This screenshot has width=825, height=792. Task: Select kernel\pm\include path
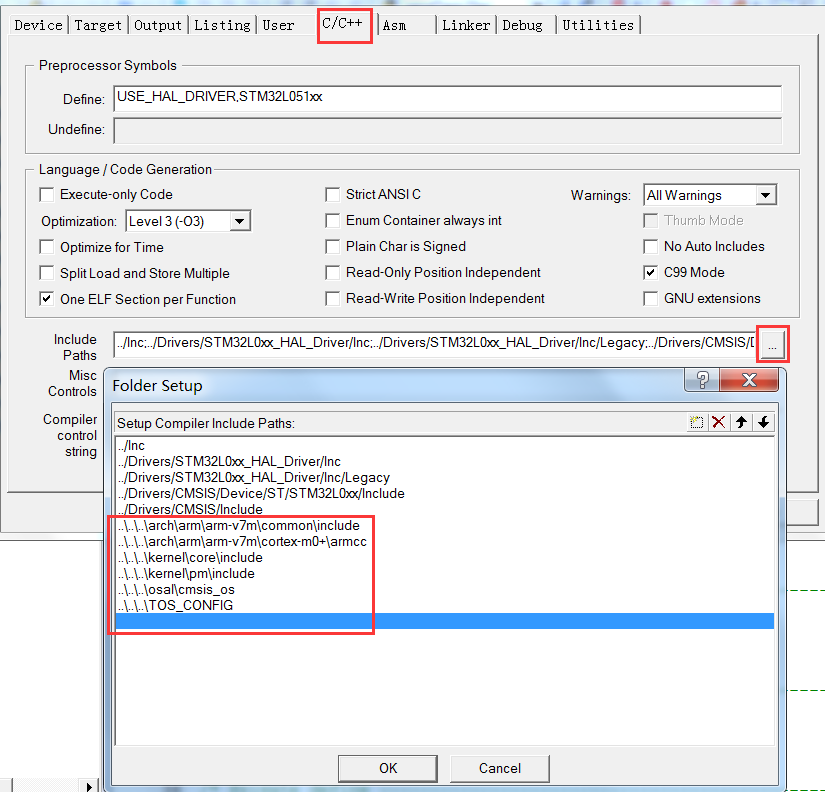445,574
